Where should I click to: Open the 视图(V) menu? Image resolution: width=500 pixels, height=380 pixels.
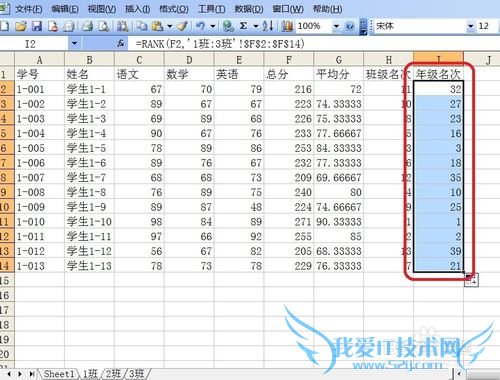pyautogui.click(x=102, y=9)
